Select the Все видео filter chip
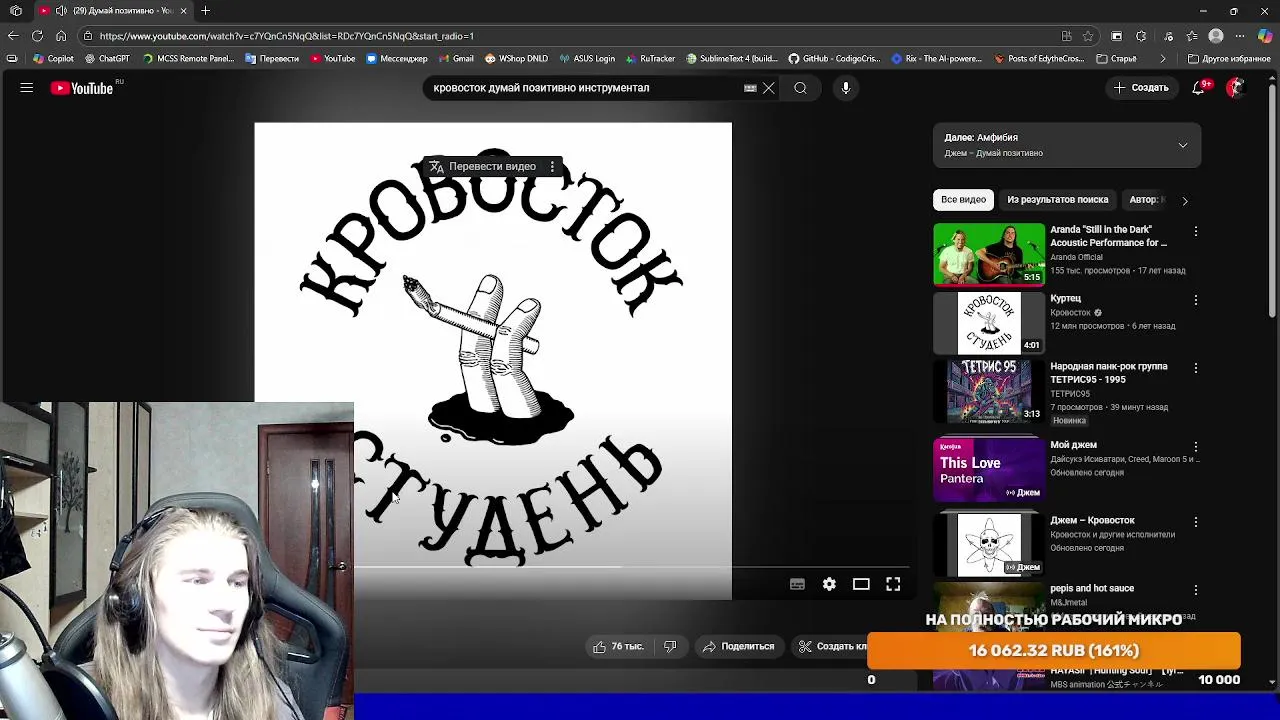The width and height of the screenshot is (1280, 720). (x=963, y=200)
